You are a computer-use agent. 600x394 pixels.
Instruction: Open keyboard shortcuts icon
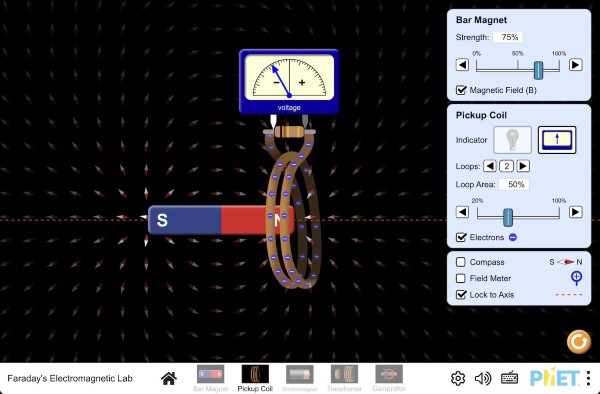click(509, 378)
